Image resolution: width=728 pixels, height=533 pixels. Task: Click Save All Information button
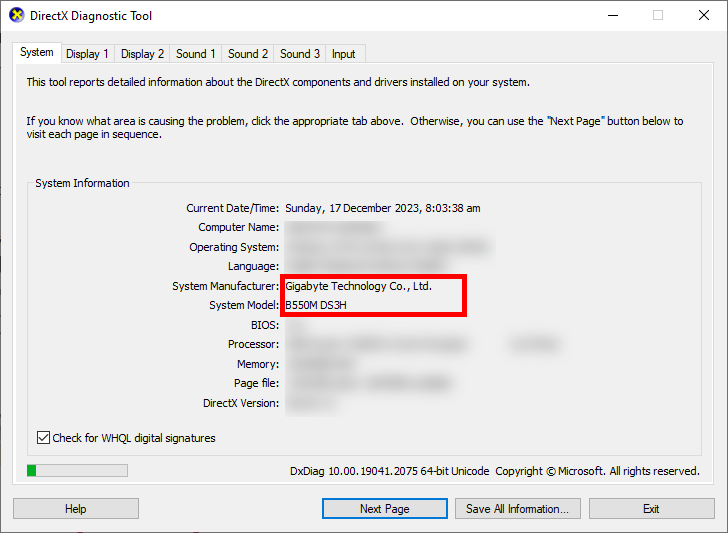point(518,508)
